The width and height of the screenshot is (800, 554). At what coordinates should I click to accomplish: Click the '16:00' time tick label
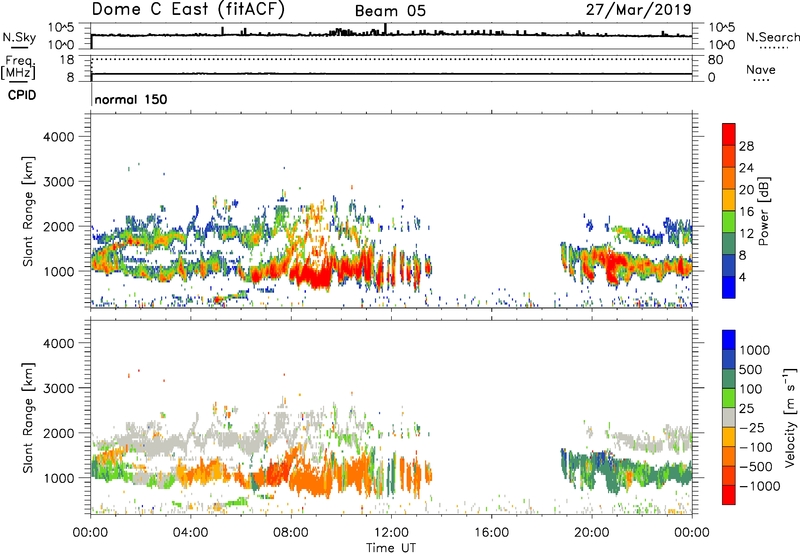click(x=491, y=533)
